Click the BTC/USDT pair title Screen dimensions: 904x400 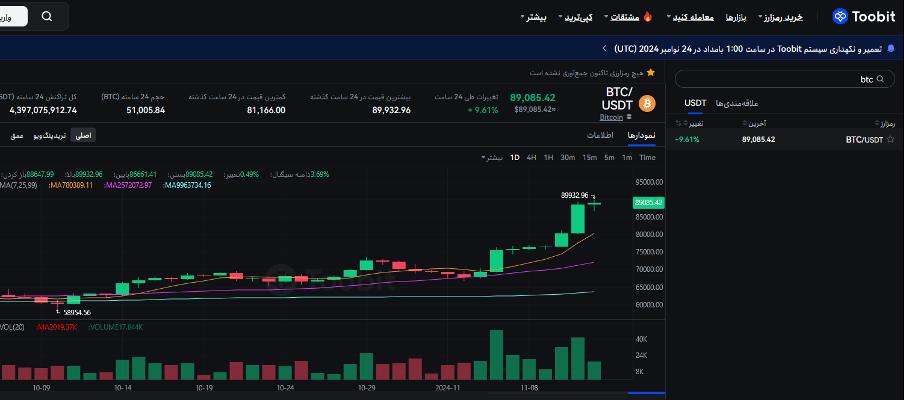pos(617,99)
